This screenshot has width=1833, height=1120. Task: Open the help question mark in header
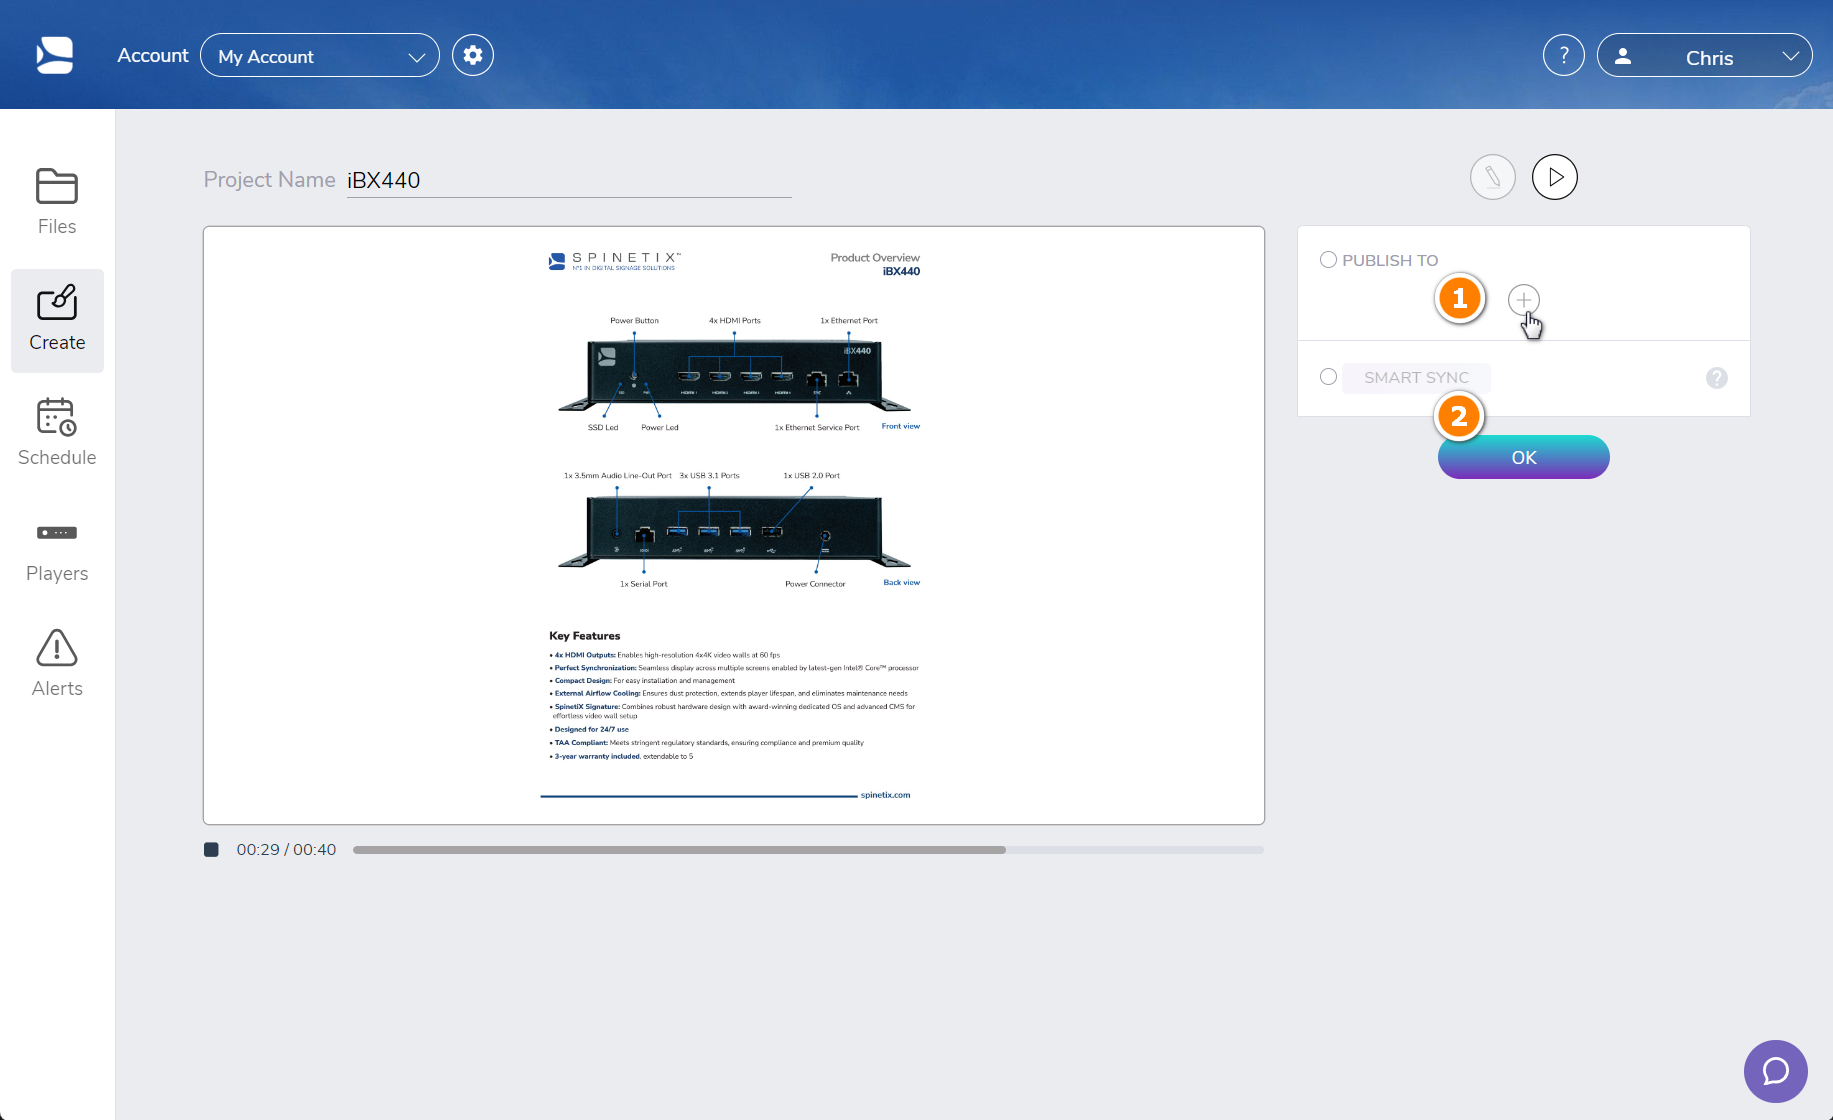[1564, 55]
